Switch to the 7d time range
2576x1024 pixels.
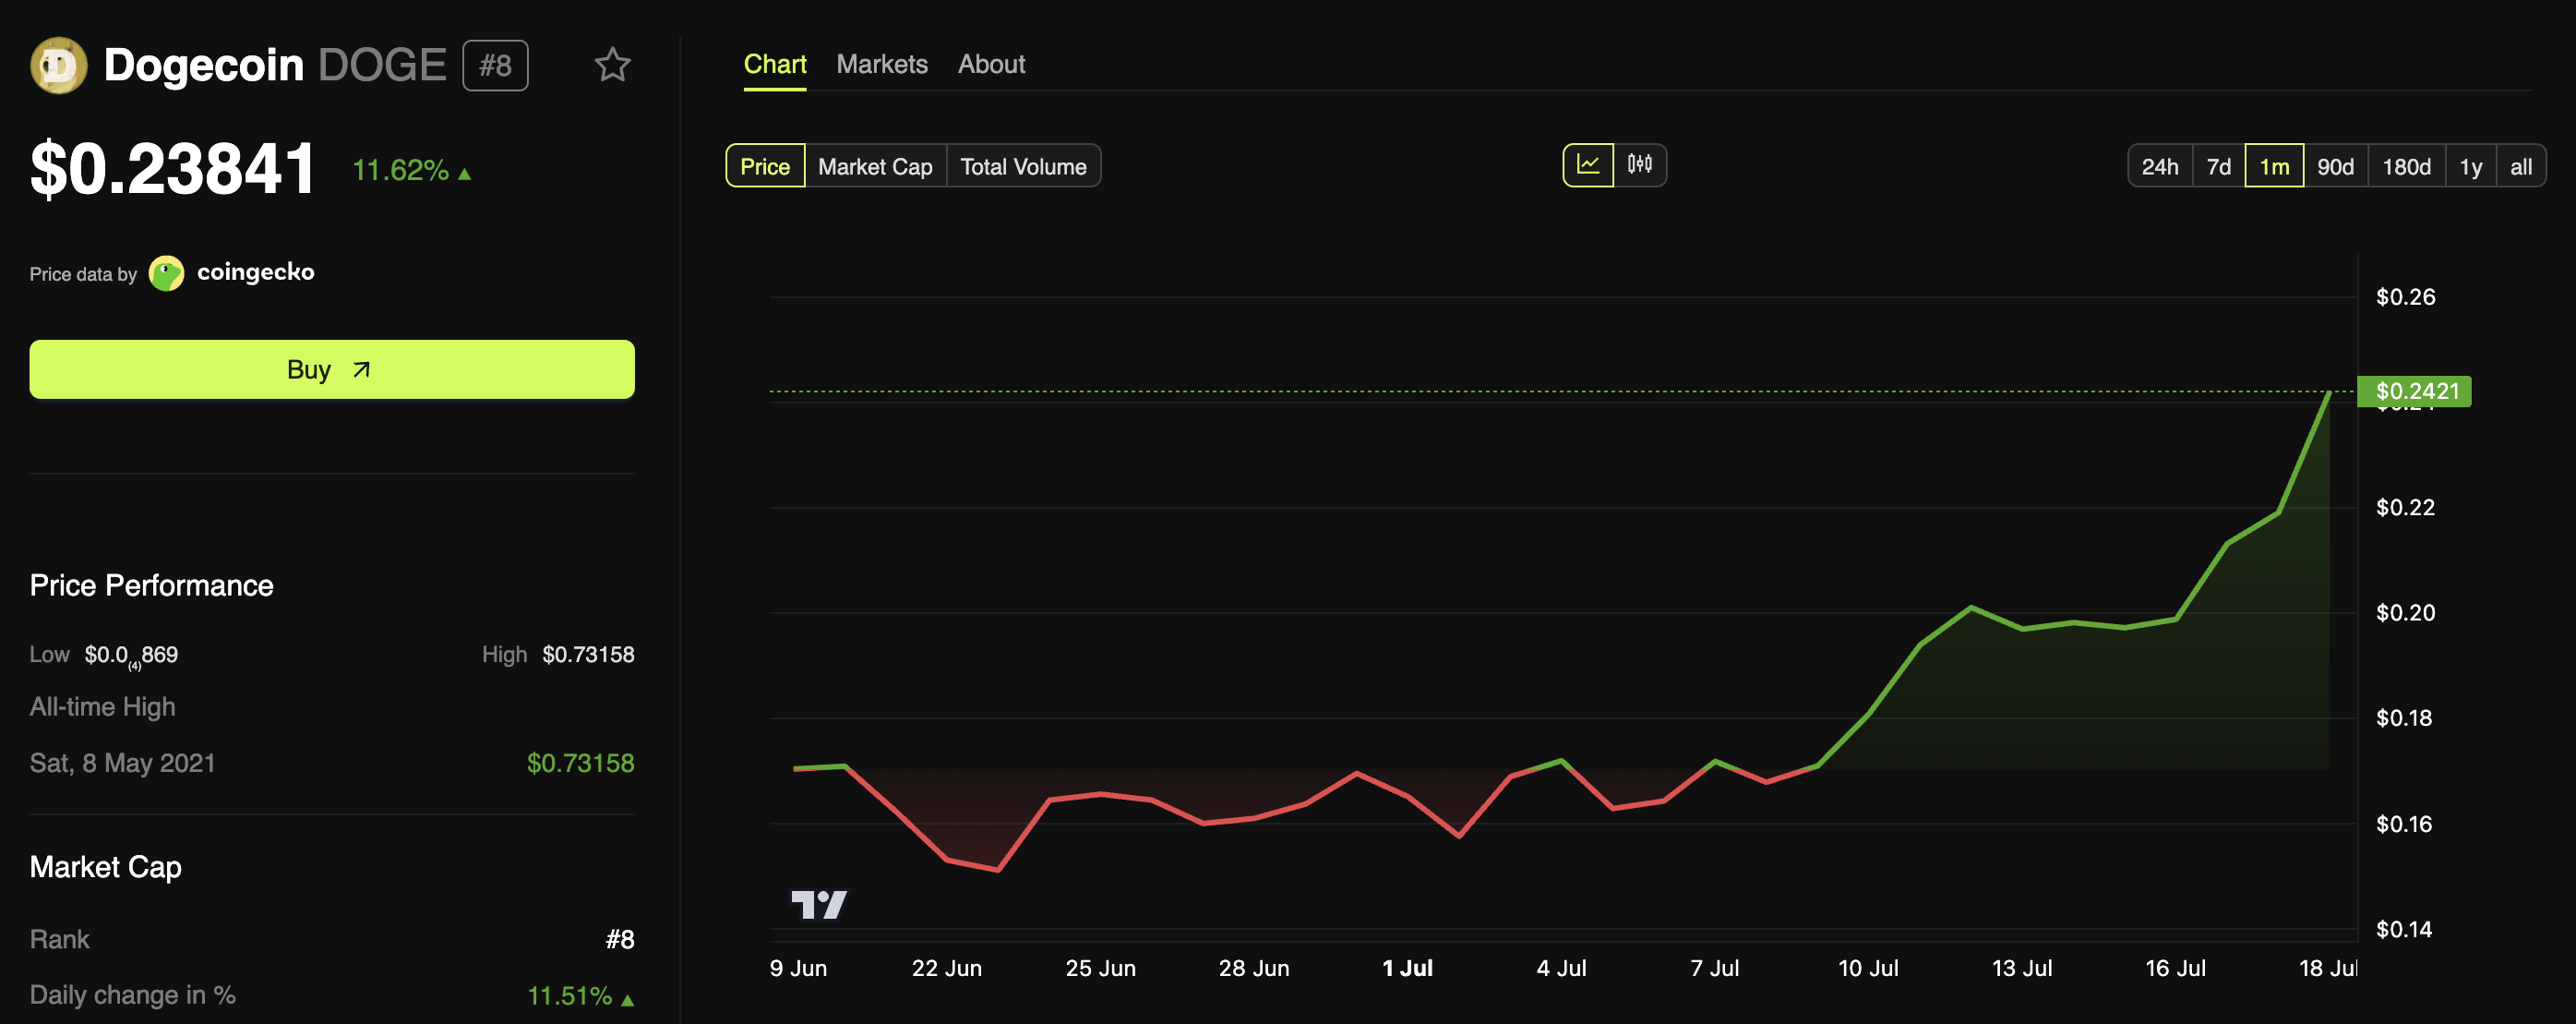click(2219, 166)
